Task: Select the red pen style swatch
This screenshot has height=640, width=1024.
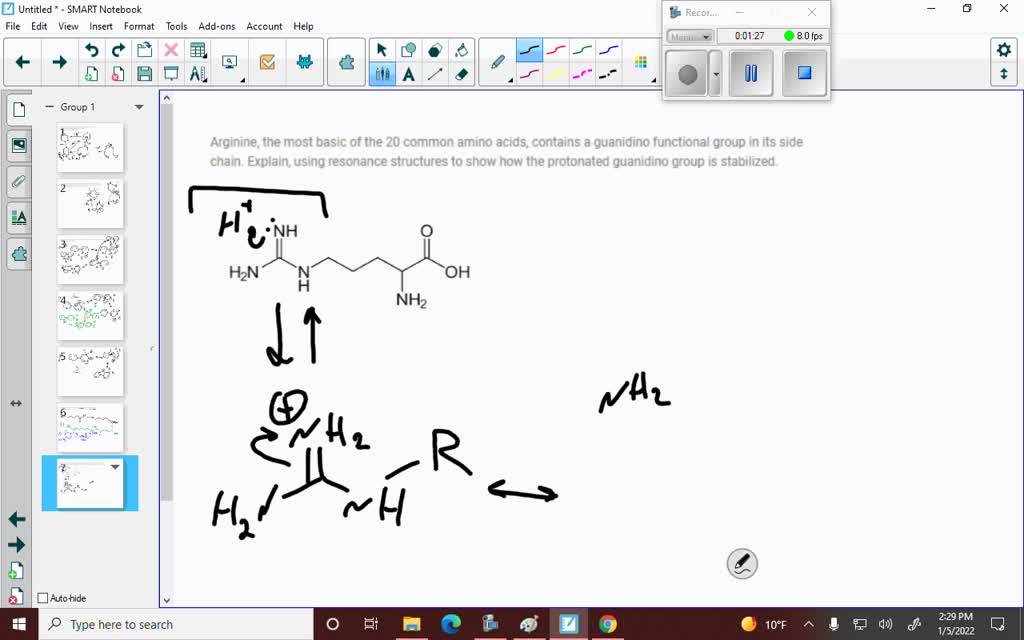Action: point(558,48)
